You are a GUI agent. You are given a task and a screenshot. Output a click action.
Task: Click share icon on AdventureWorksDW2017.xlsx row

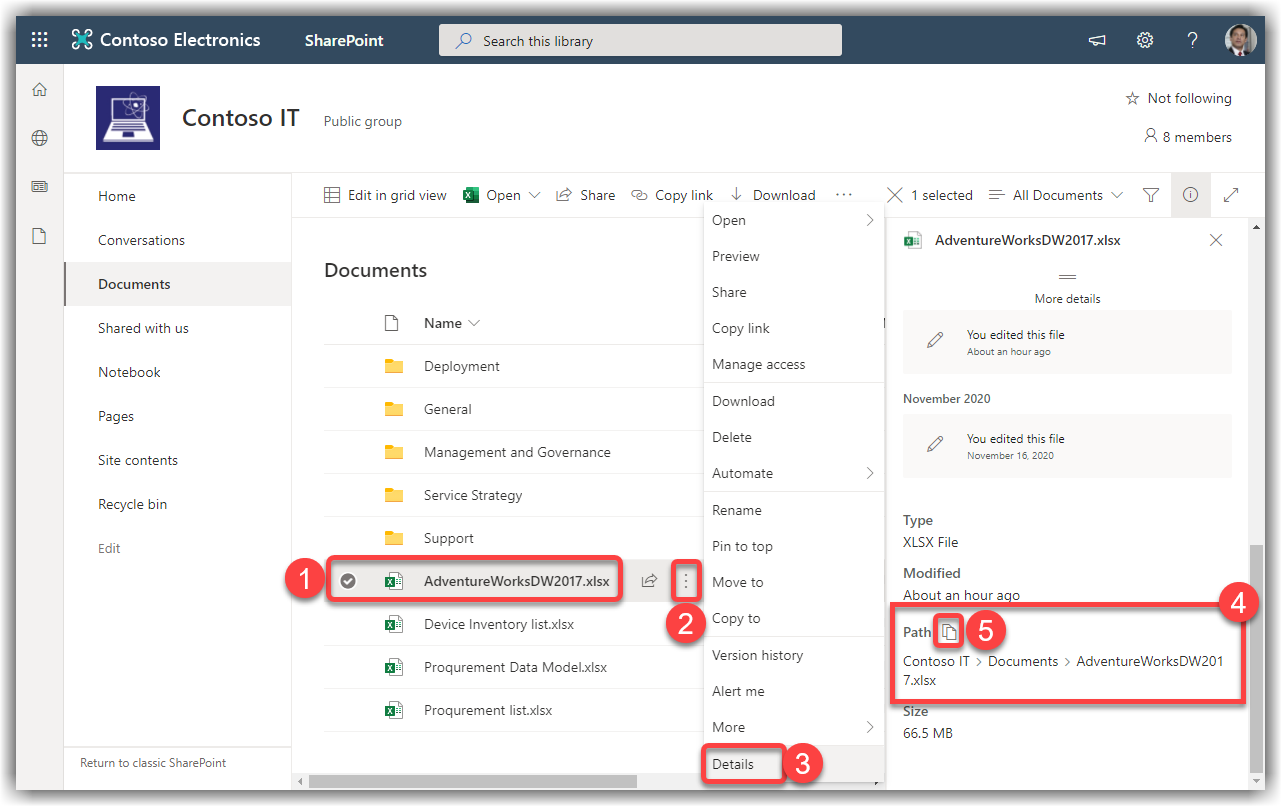[649, 581]
